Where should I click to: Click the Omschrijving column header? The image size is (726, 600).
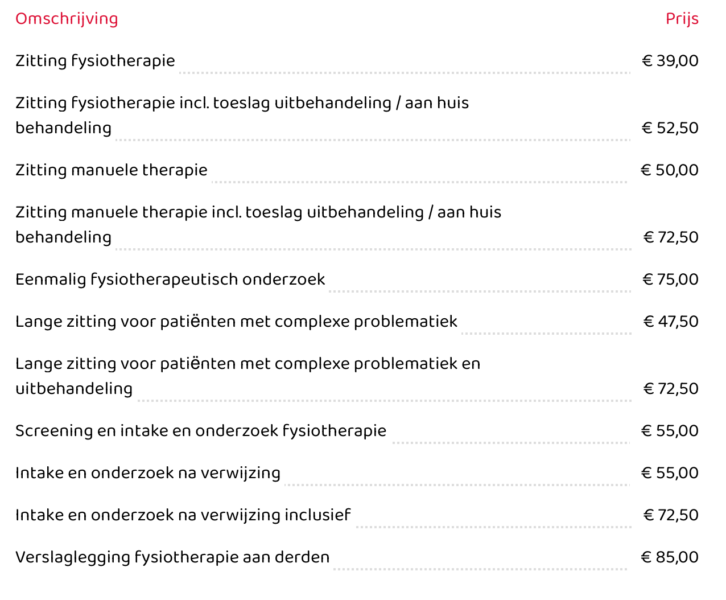[x=67, y=19]
